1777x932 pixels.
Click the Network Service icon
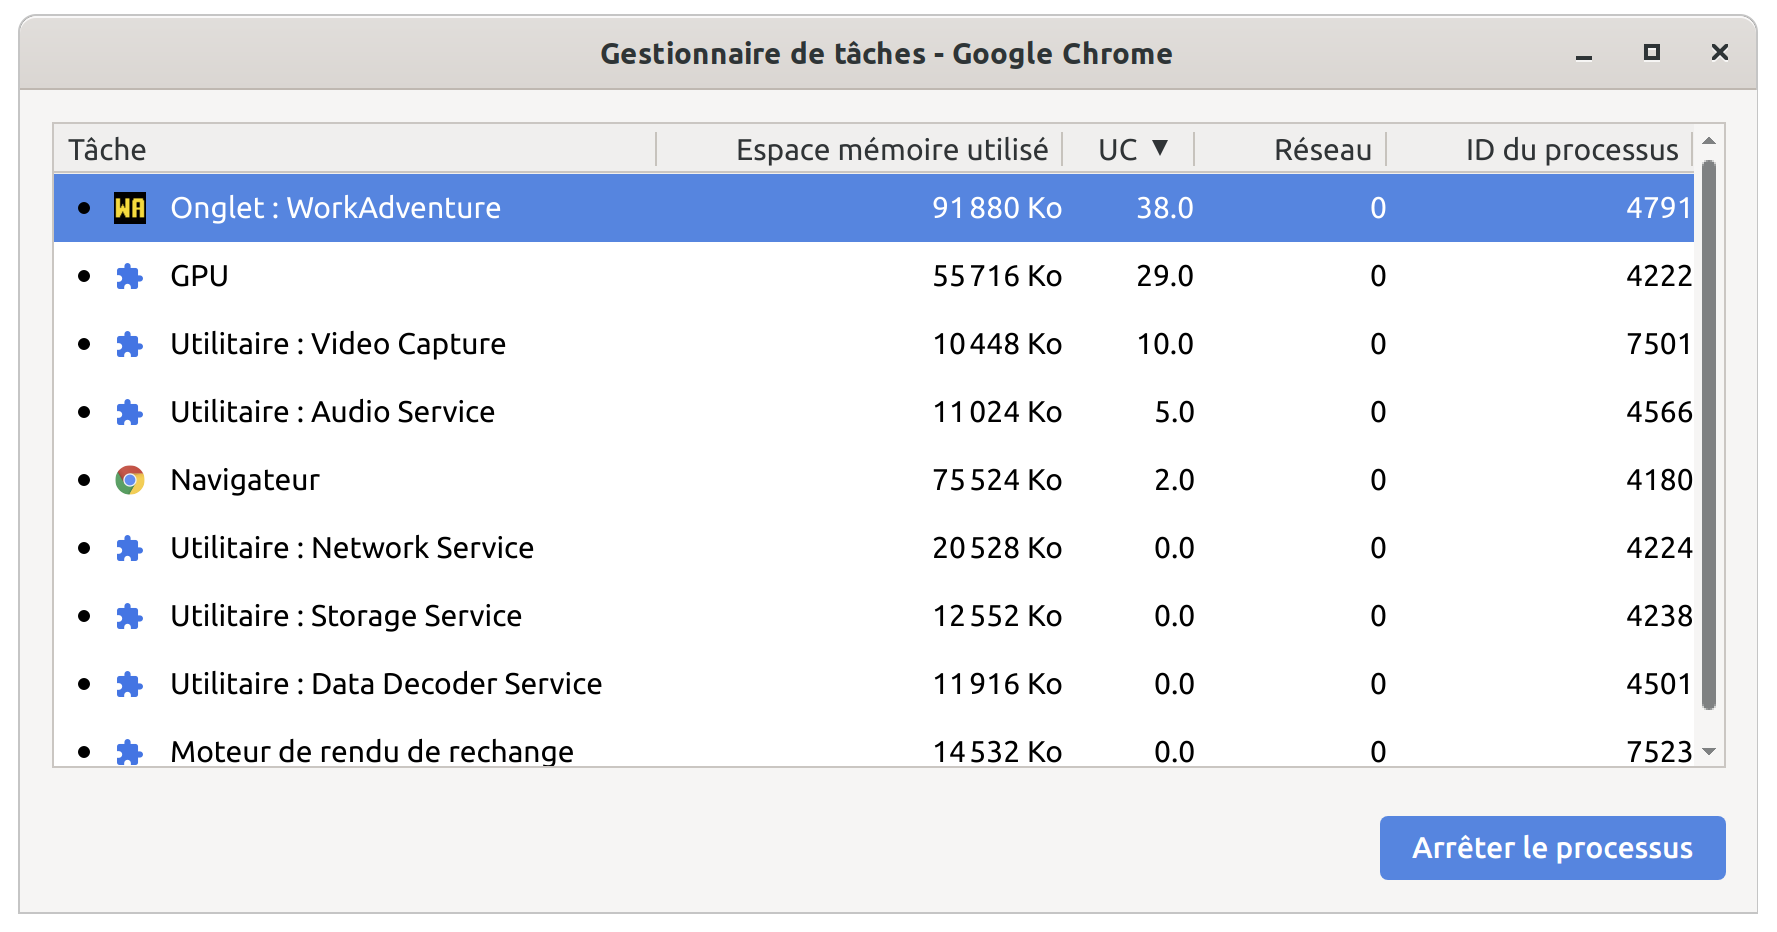coord(129,548)
